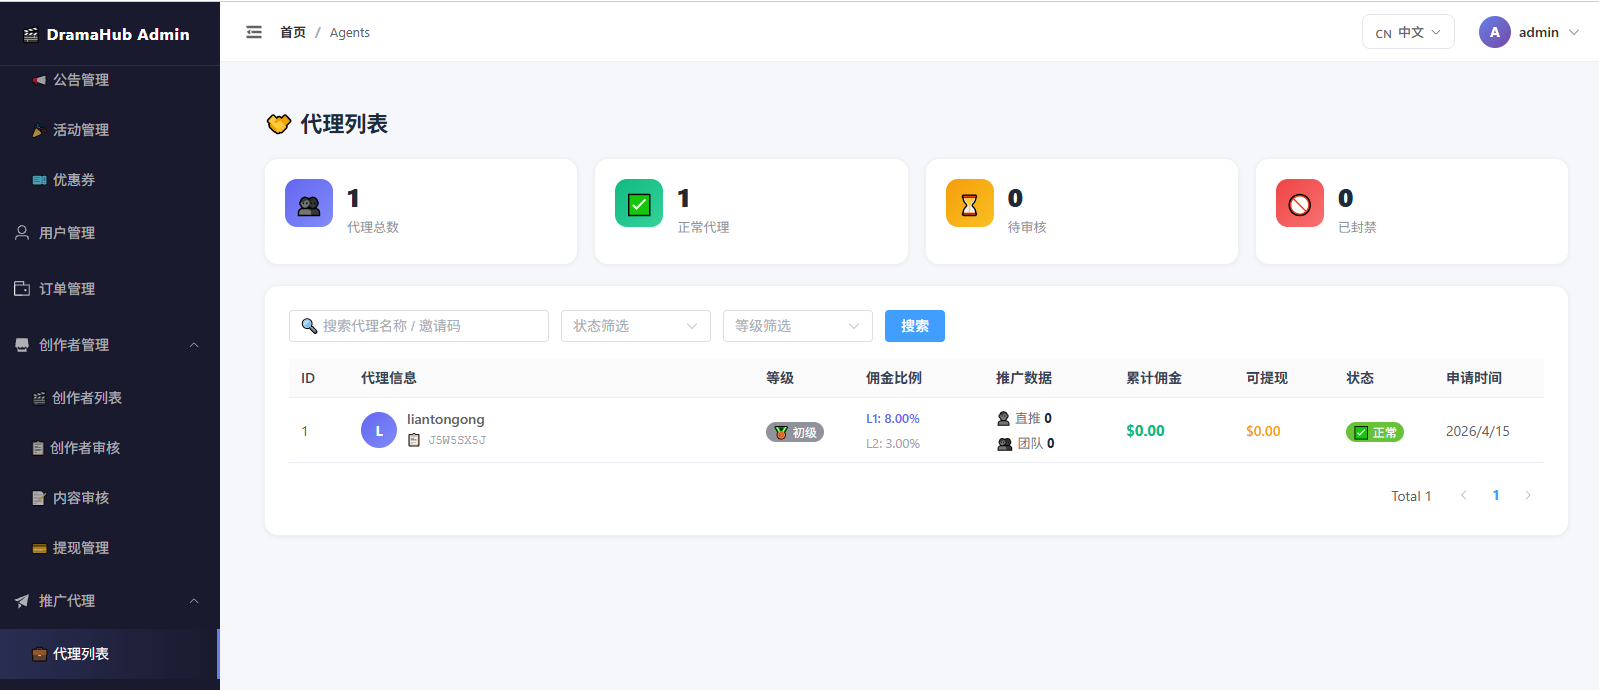Screen dimensions: 1599x690
Task: Click the hourglass pending review icon
Action: click(970, 203)
